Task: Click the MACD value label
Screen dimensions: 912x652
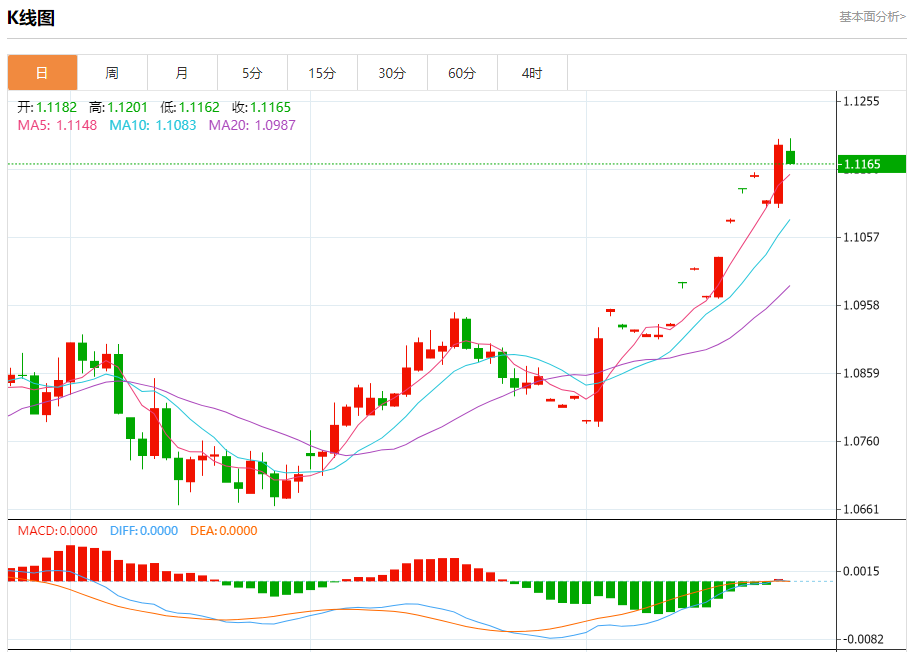Action: point(57,530)
